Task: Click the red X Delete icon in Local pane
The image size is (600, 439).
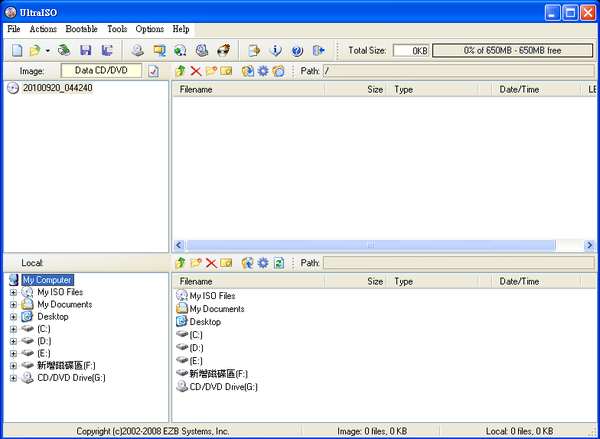Action: [x=211, y=263]
